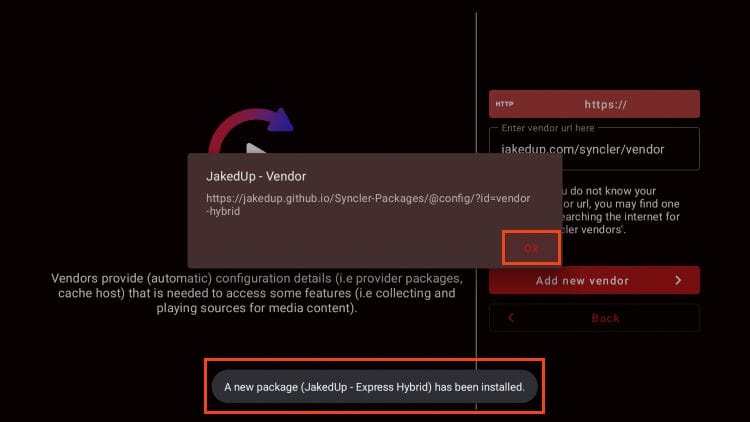Click the jakedup.github.io vendor URL text

click(368, 204)
